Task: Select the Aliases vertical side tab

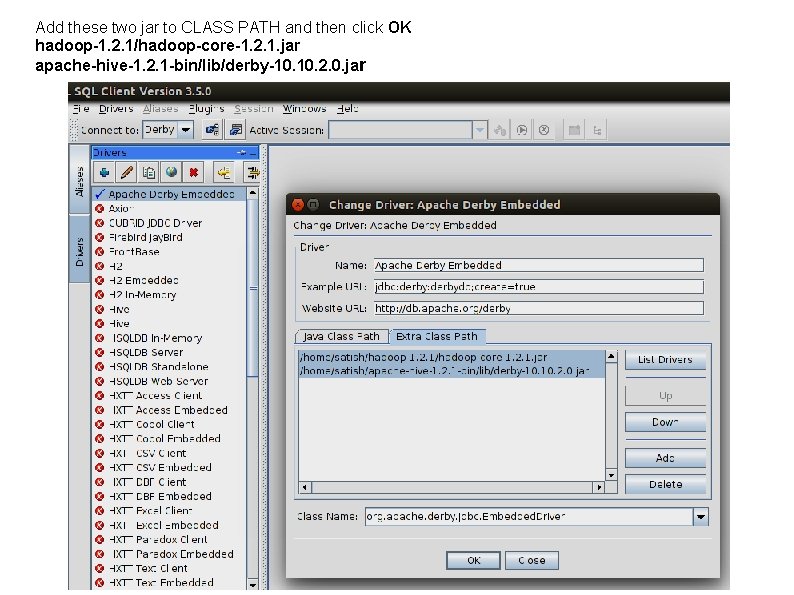Action: (79, 181)
